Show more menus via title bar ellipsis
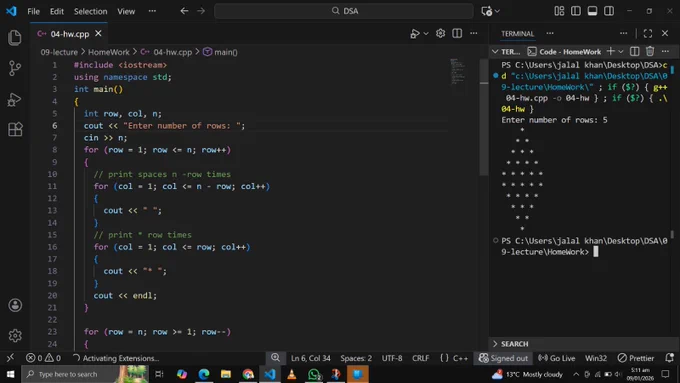 [x=152, y=11]
